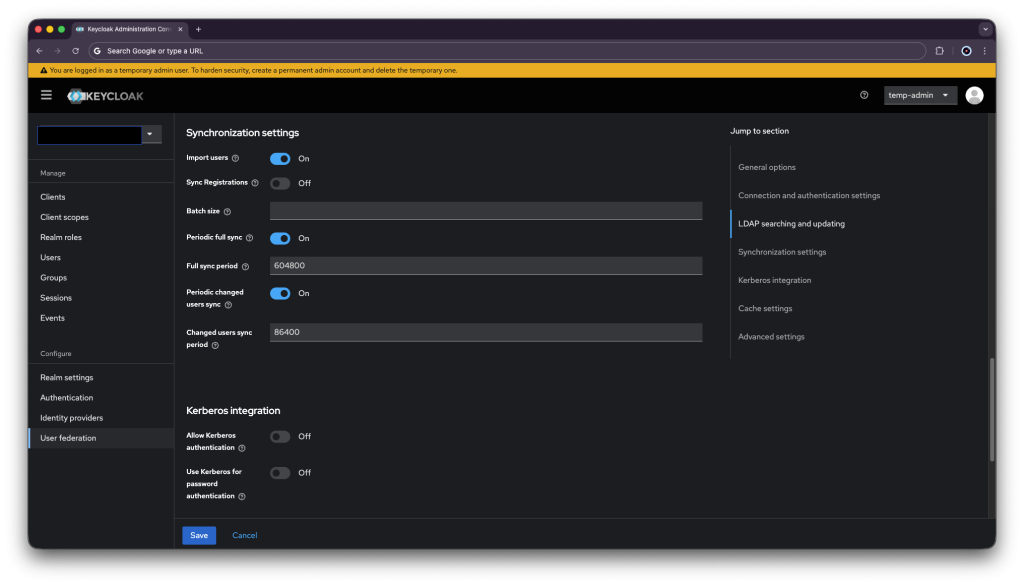The image size is (1024, 586).
Task: Disable the Import users toggle
Action: [280, 158]
